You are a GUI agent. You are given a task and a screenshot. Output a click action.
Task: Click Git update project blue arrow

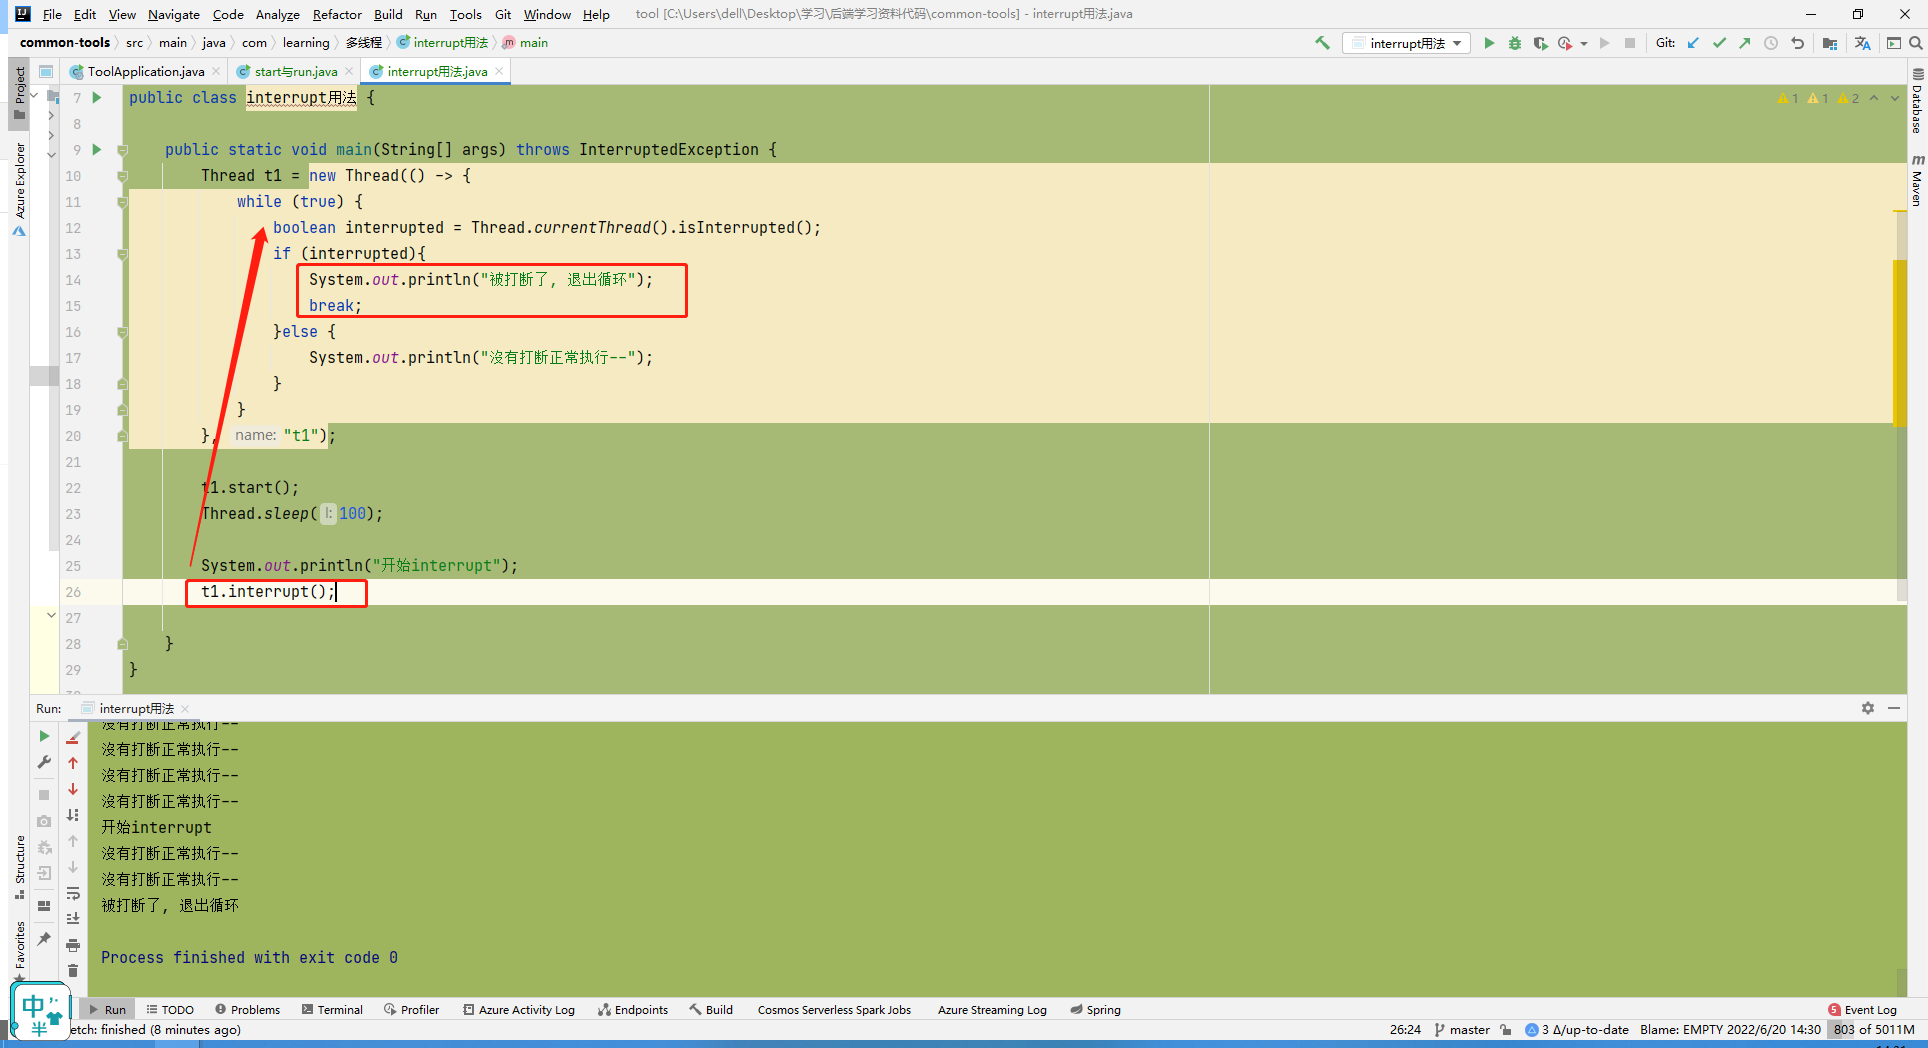coord(1693,43)
